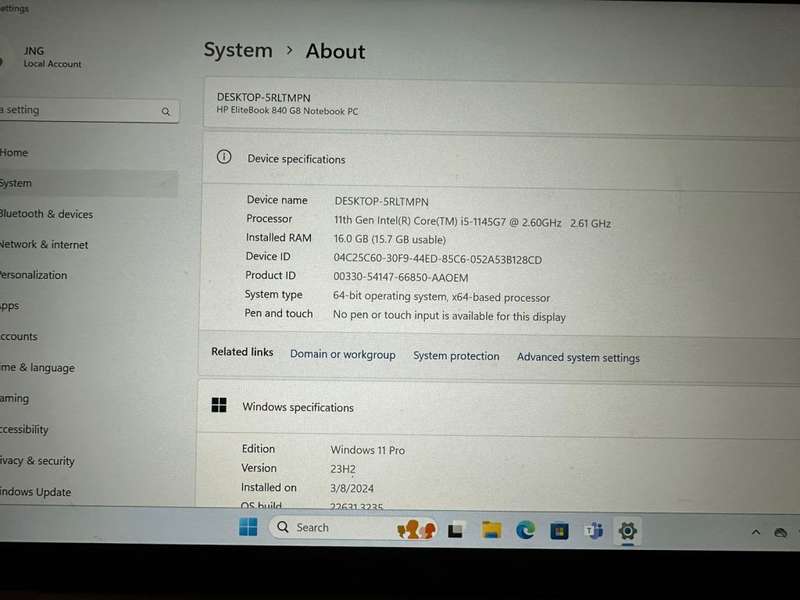
Task: Click the Device ID value 04C25C60
Action: tap(438, 259)
